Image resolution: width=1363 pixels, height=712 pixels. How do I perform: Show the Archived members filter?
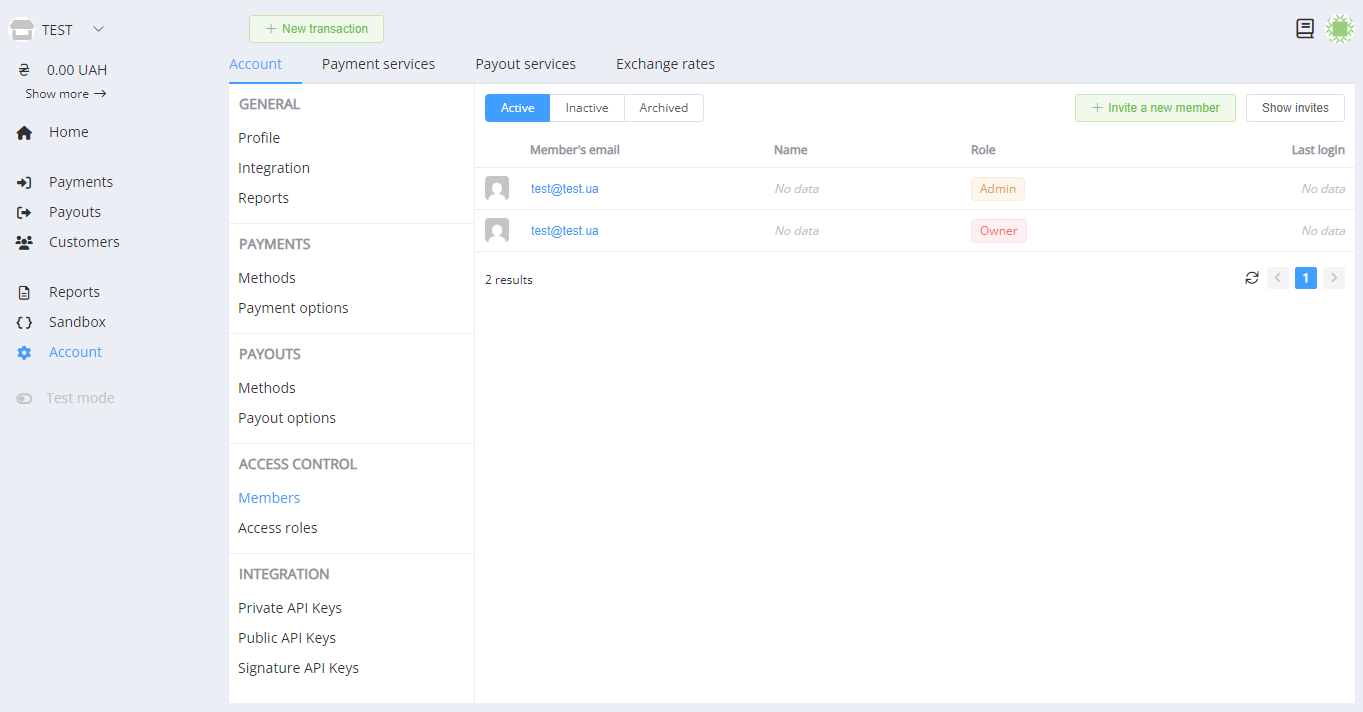point(663,108)
